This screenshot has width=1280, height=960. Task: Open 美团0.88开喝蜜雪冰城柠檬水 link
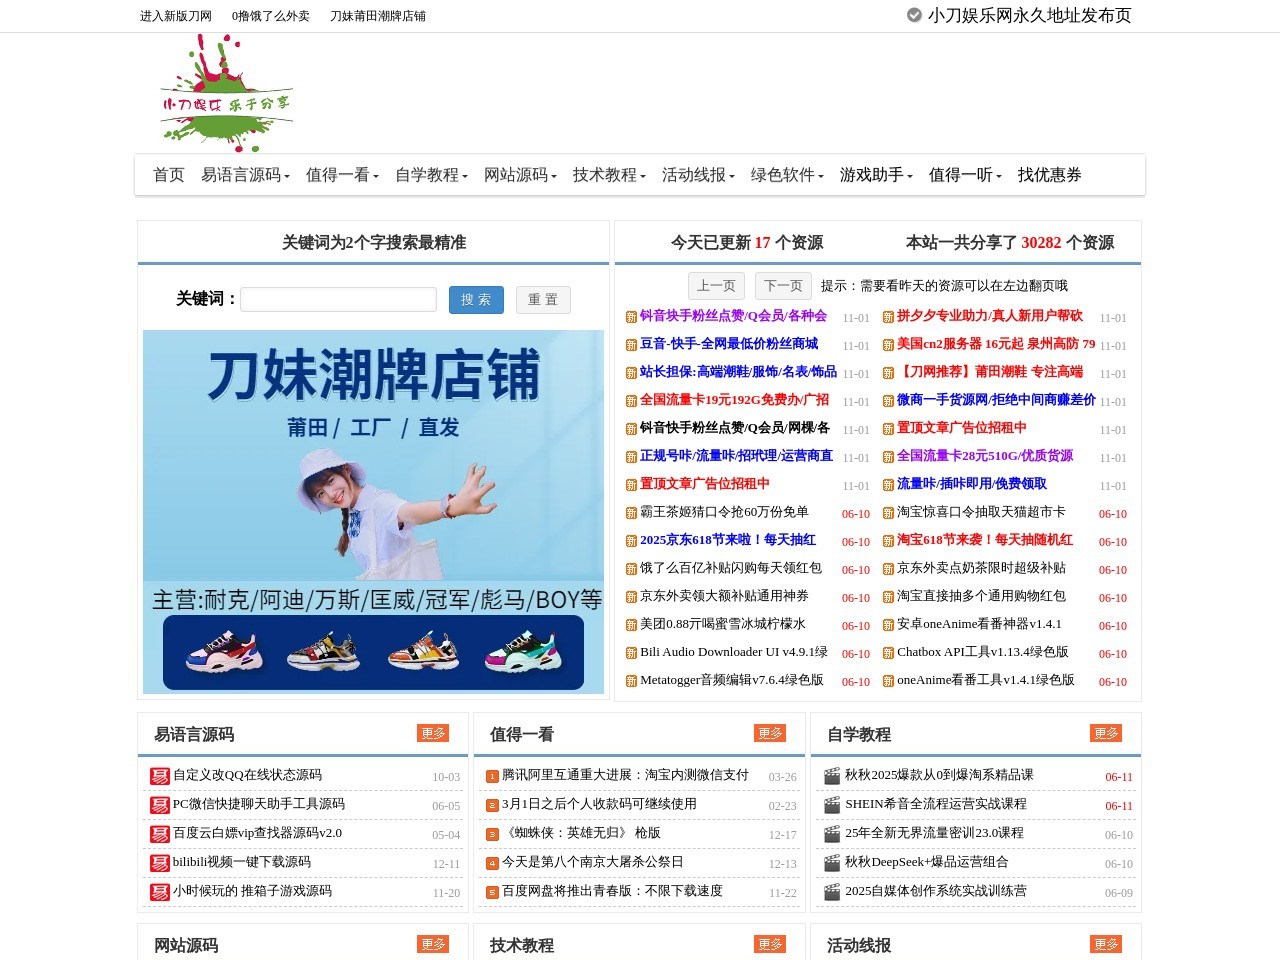coord(723,624)
